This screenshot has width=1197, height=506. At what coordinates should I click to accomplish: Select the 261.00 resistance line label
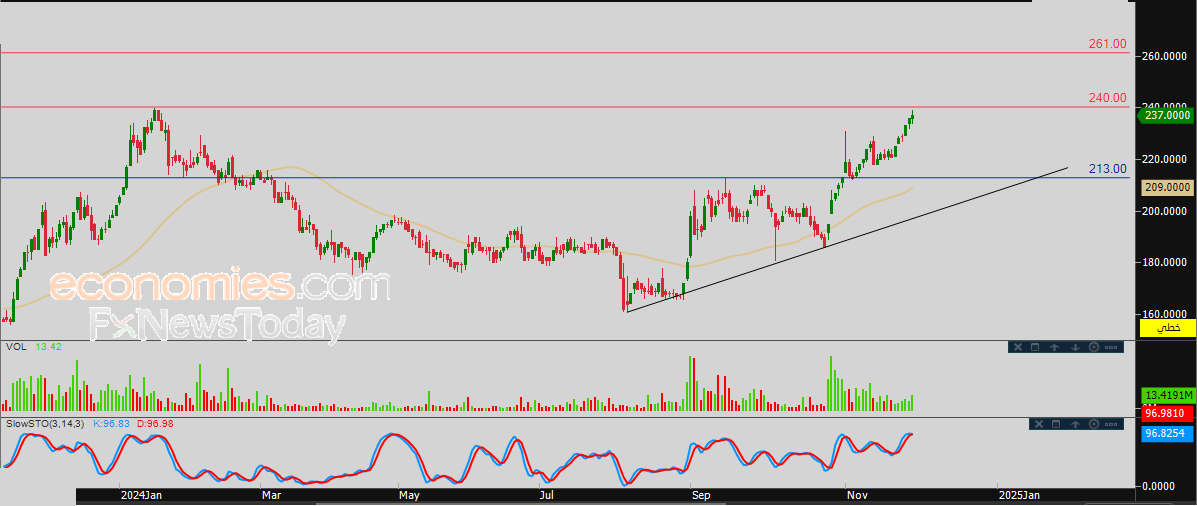point(1107,44)
